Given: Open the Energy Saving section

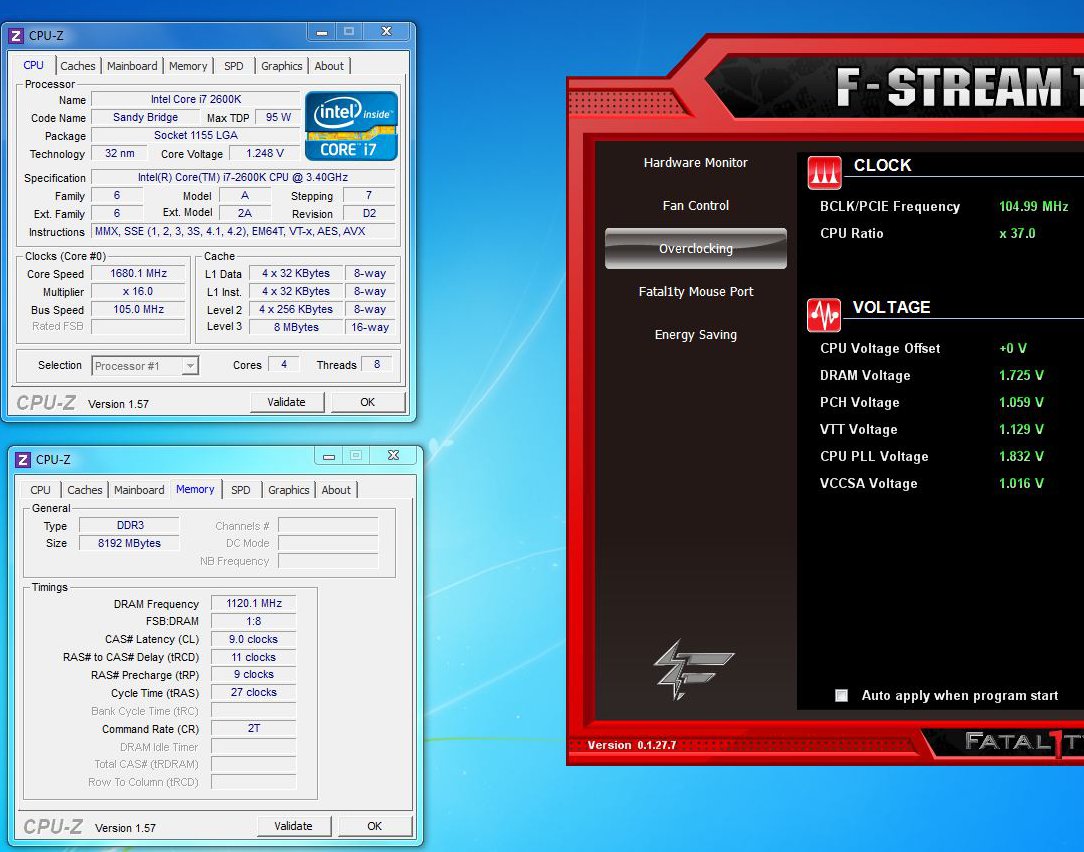Looking at the screenshot, I should (695, 335).
